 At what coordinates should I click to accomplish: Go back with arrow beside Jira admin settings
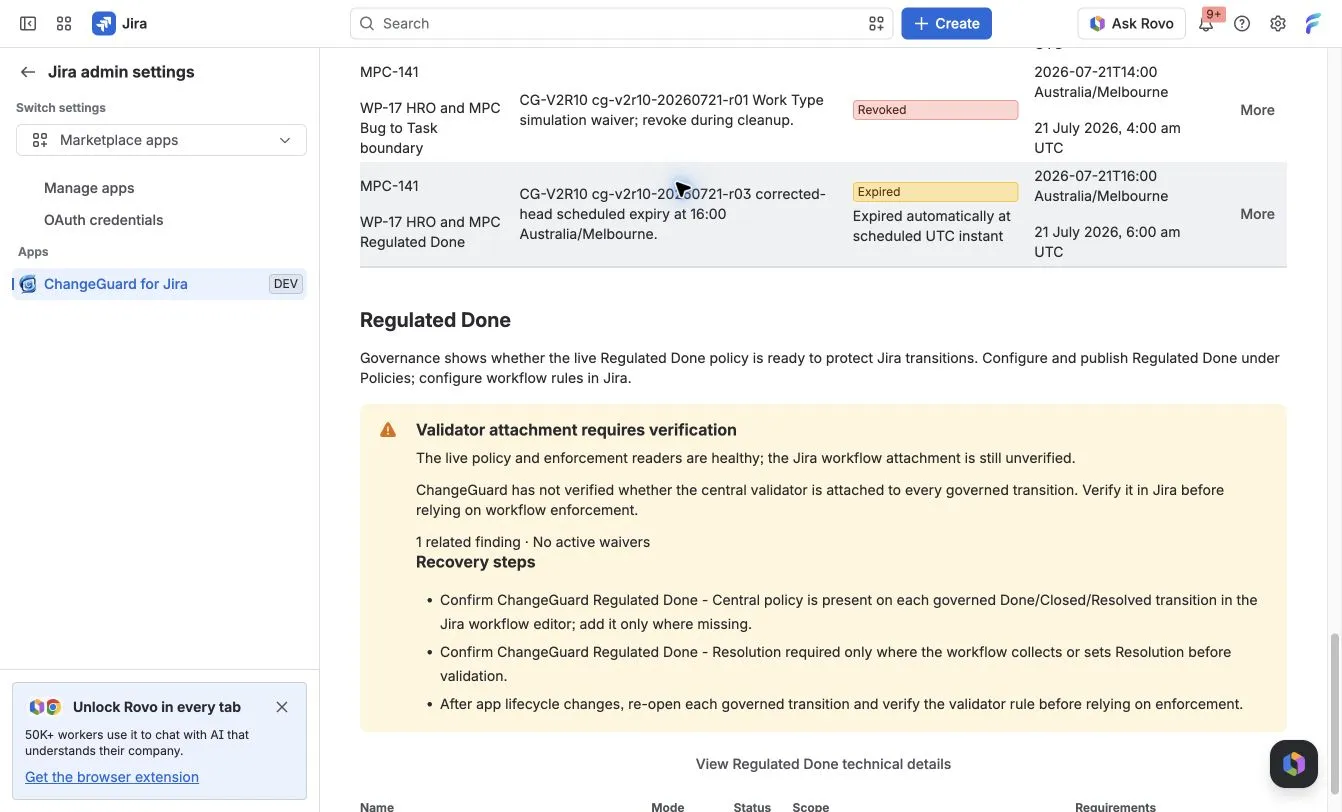(28, 72)
